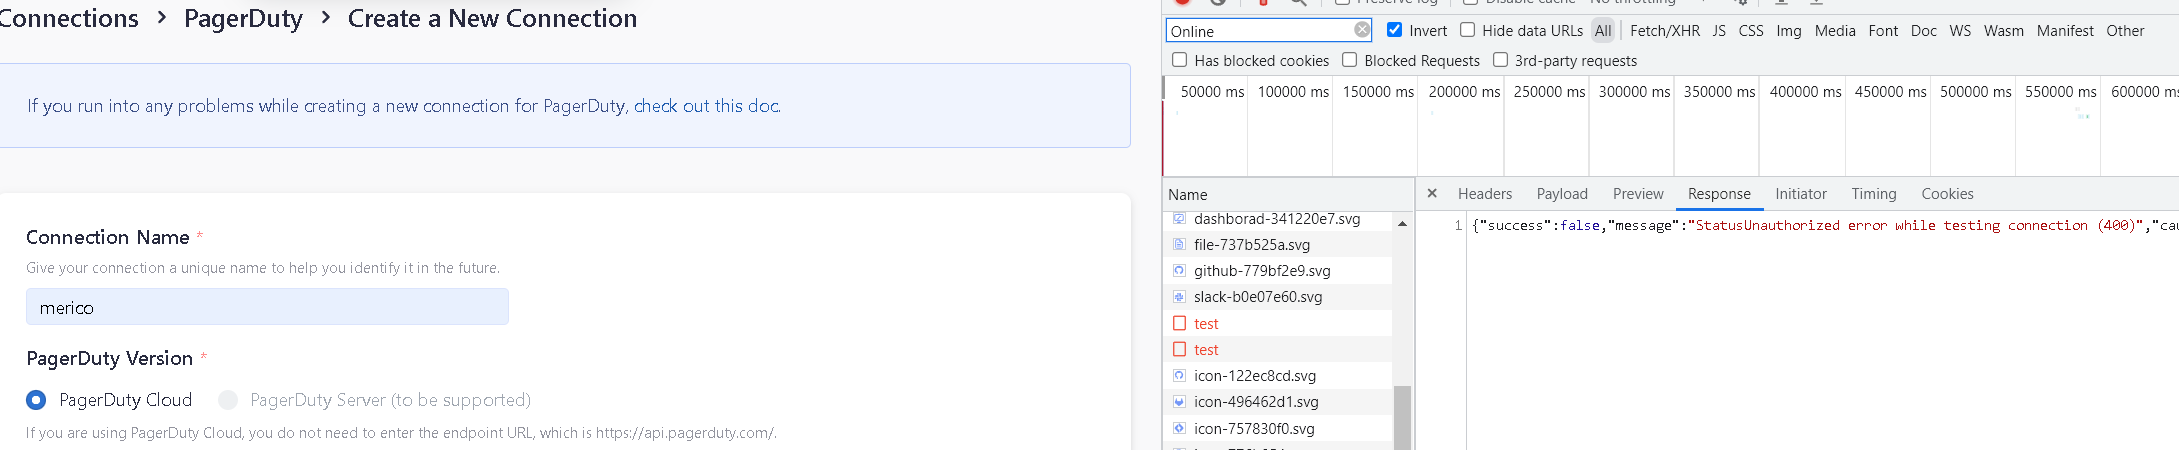2179x450 pixels.
Task: Click the dashborad-341220e7.svg file icon
Action: coord(1179,218)
